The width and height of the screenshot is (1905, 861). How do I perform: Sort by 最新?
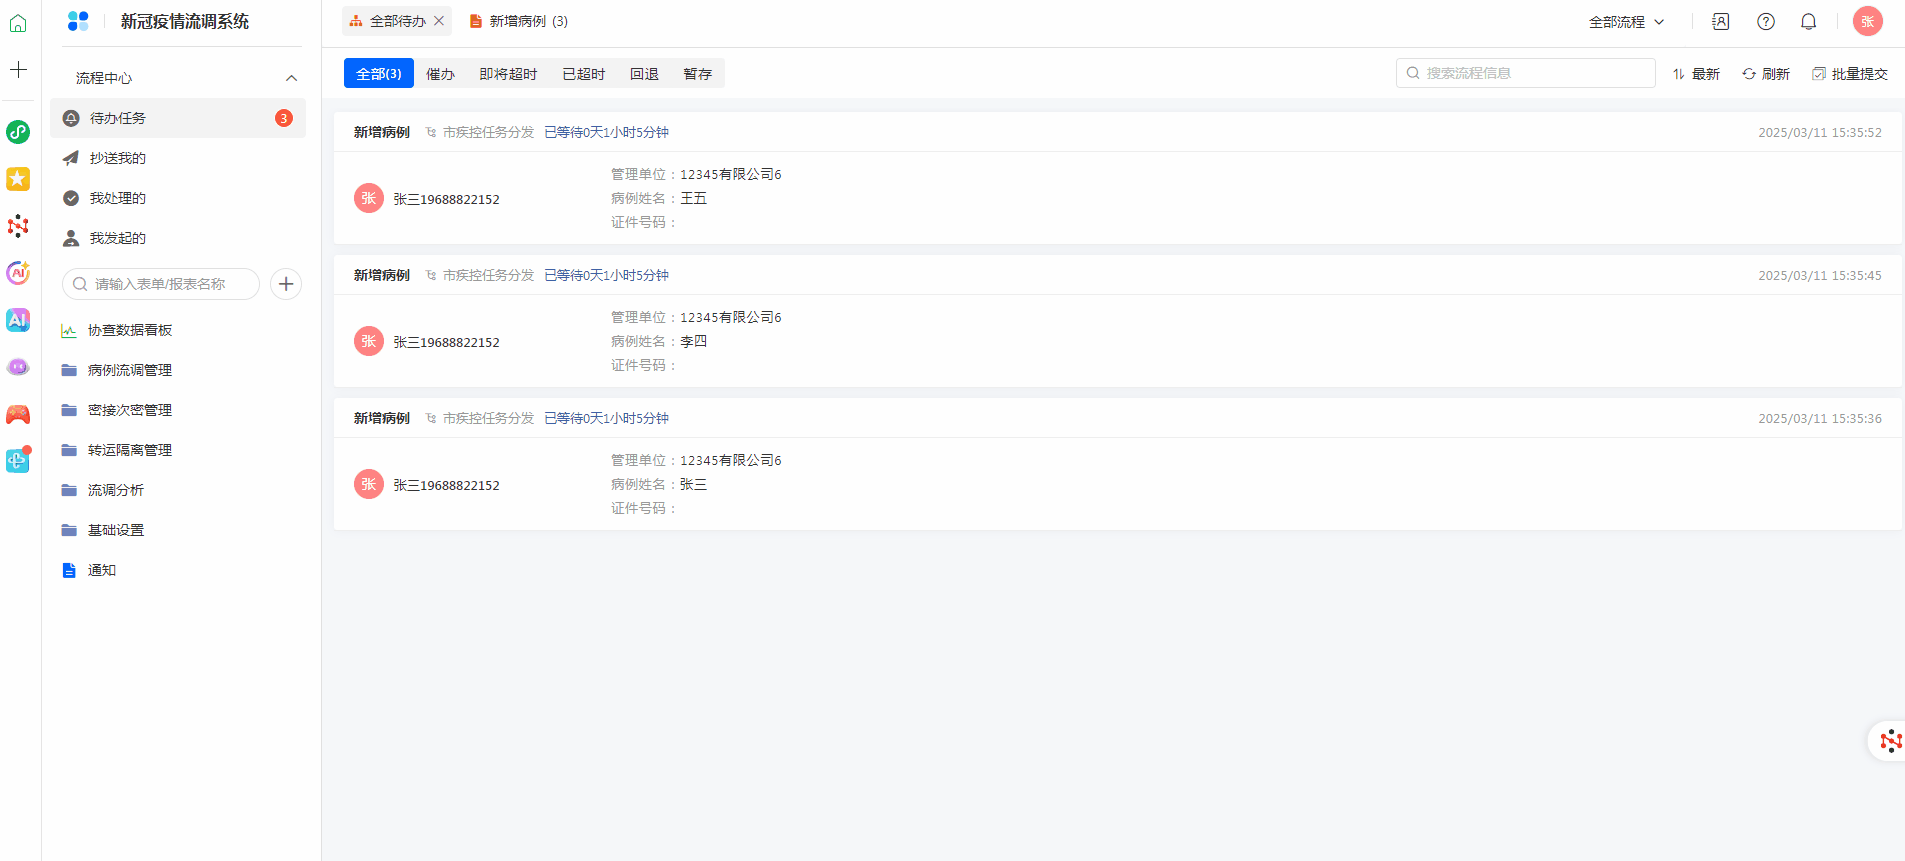coord(1696,74)
